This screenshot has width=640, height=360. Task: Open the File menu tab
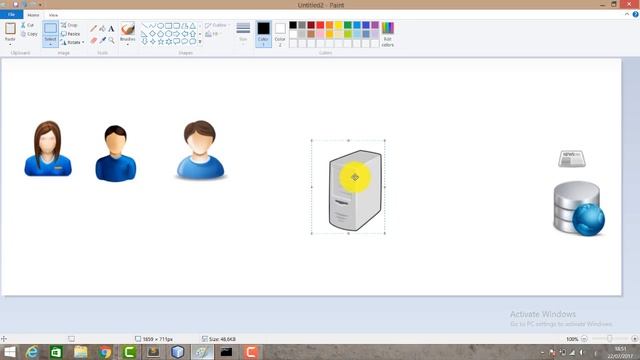[x=11, y=15]
